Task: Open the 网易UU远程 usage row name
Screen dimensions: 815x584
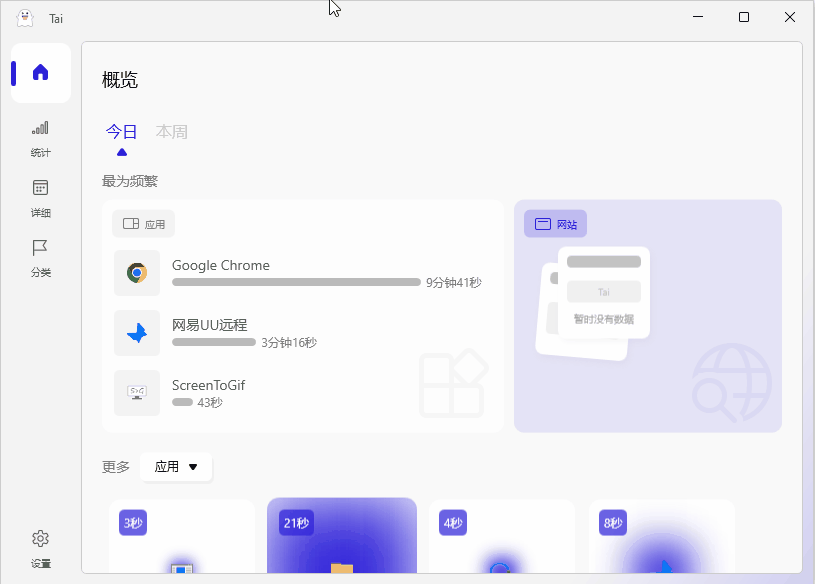Action: point(209,325)
